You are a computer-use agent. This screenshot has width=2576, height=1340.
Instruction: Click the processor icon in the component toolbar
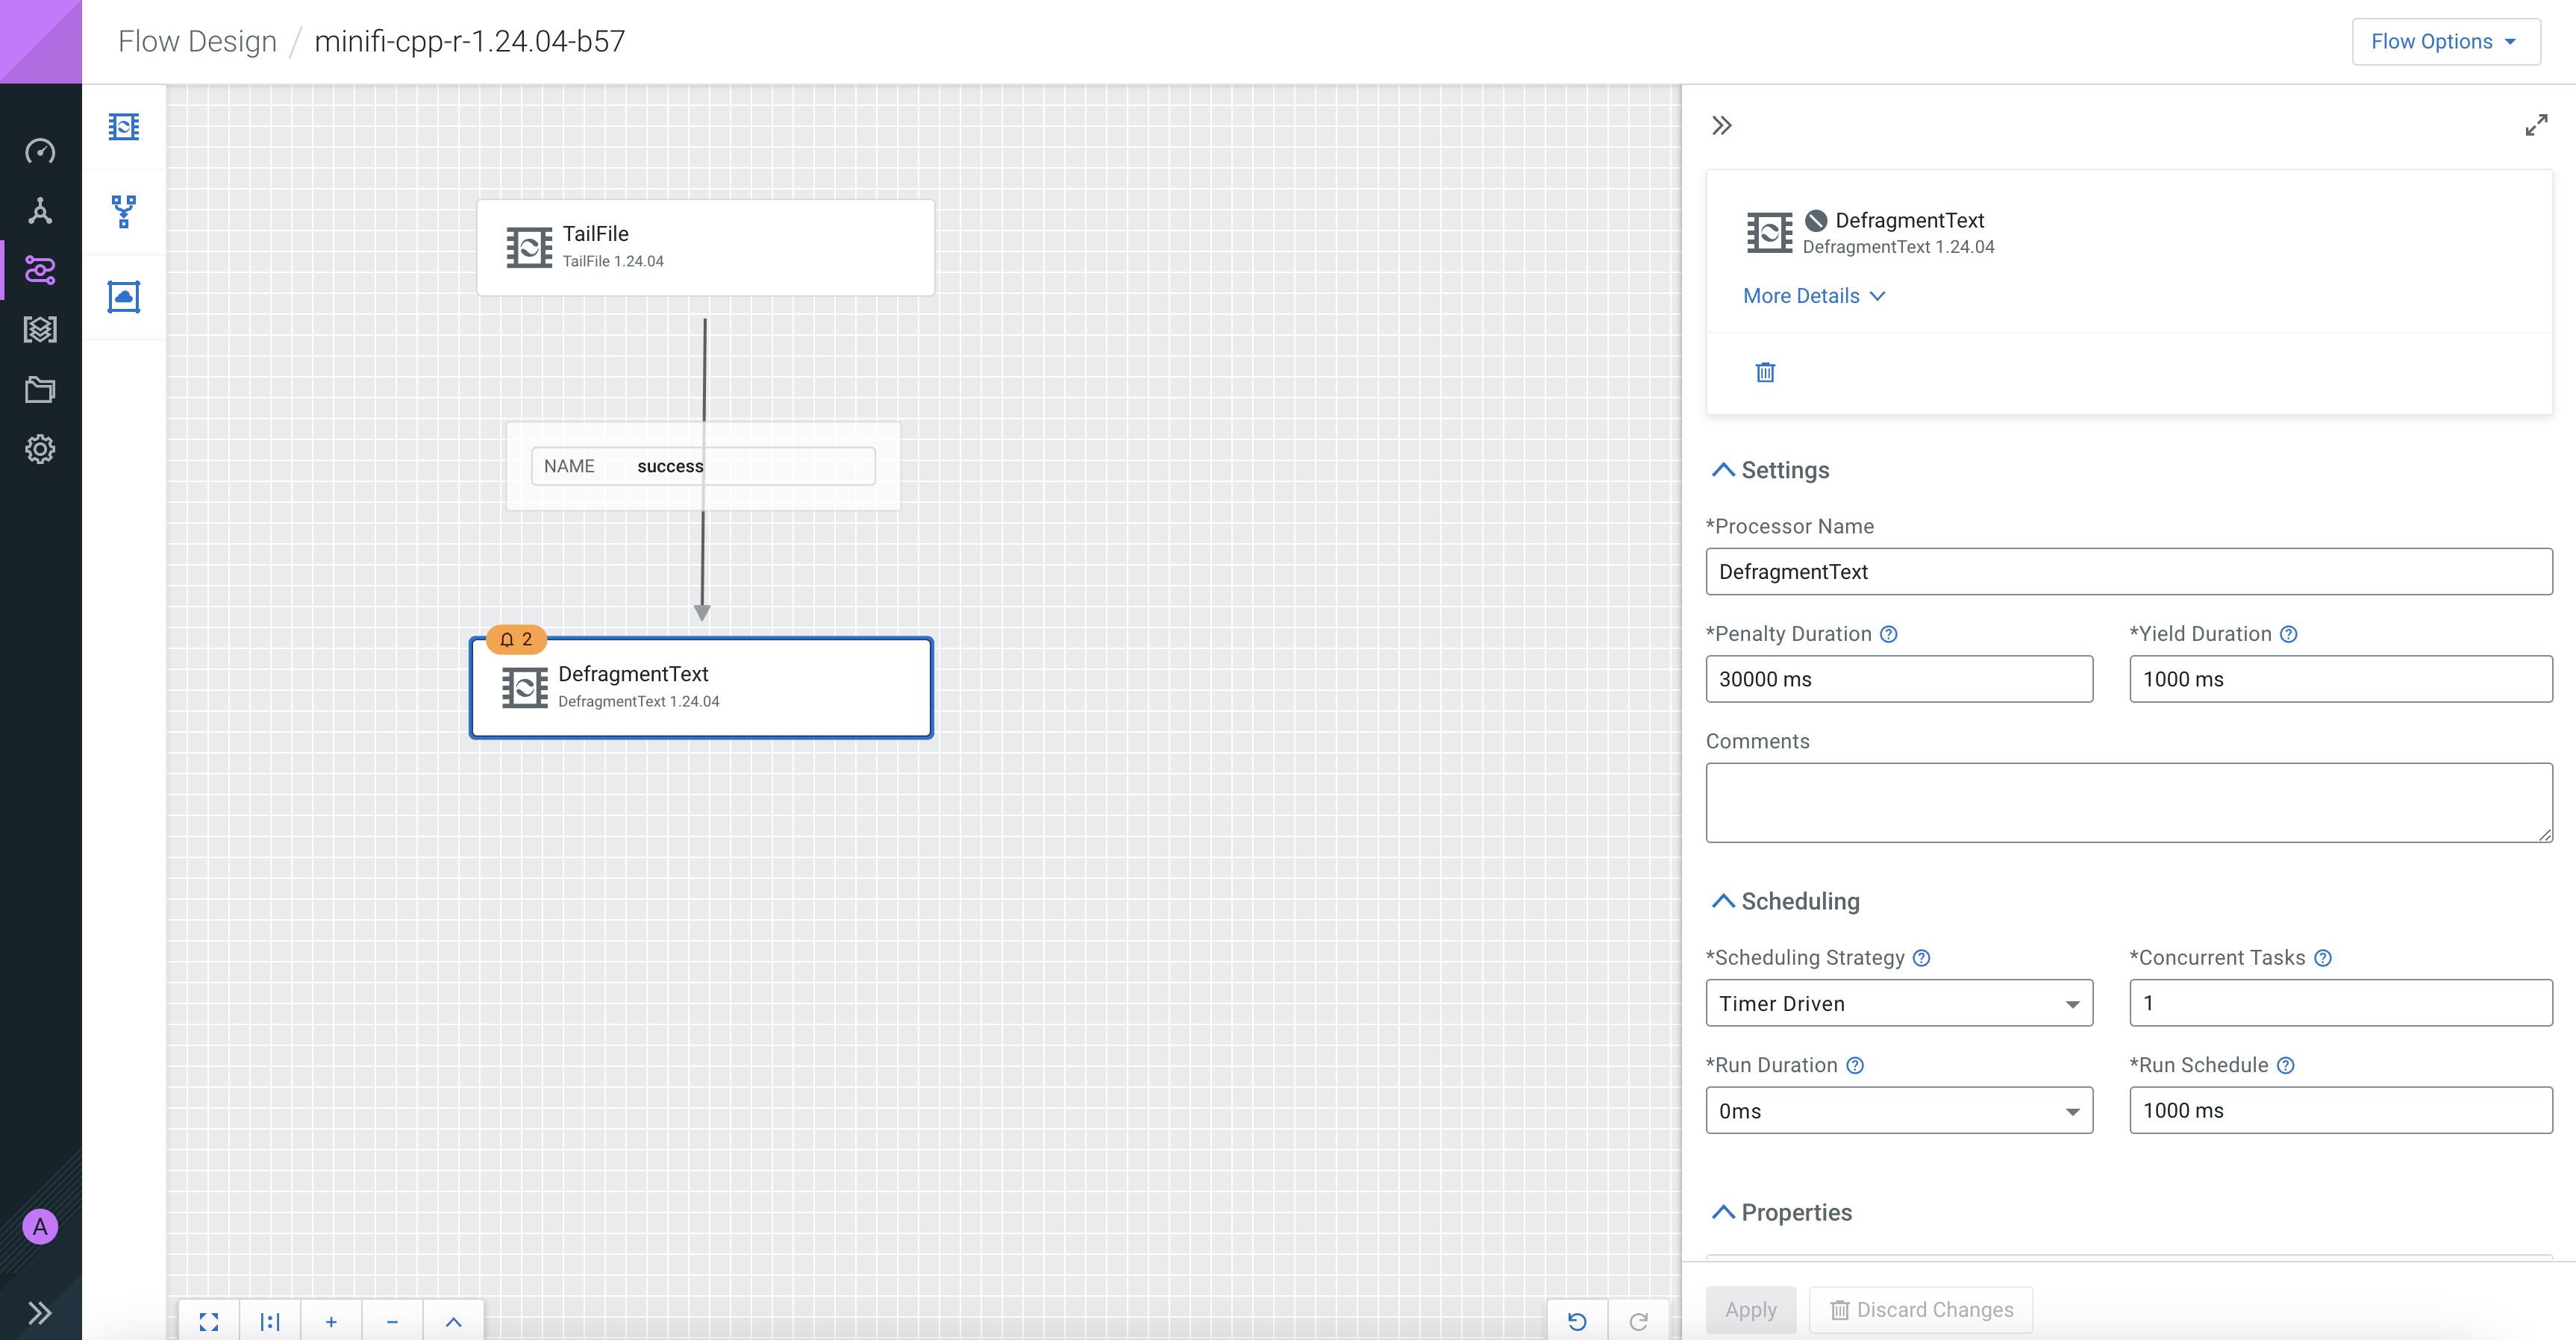pyautogui.click(x=124, y=127)
